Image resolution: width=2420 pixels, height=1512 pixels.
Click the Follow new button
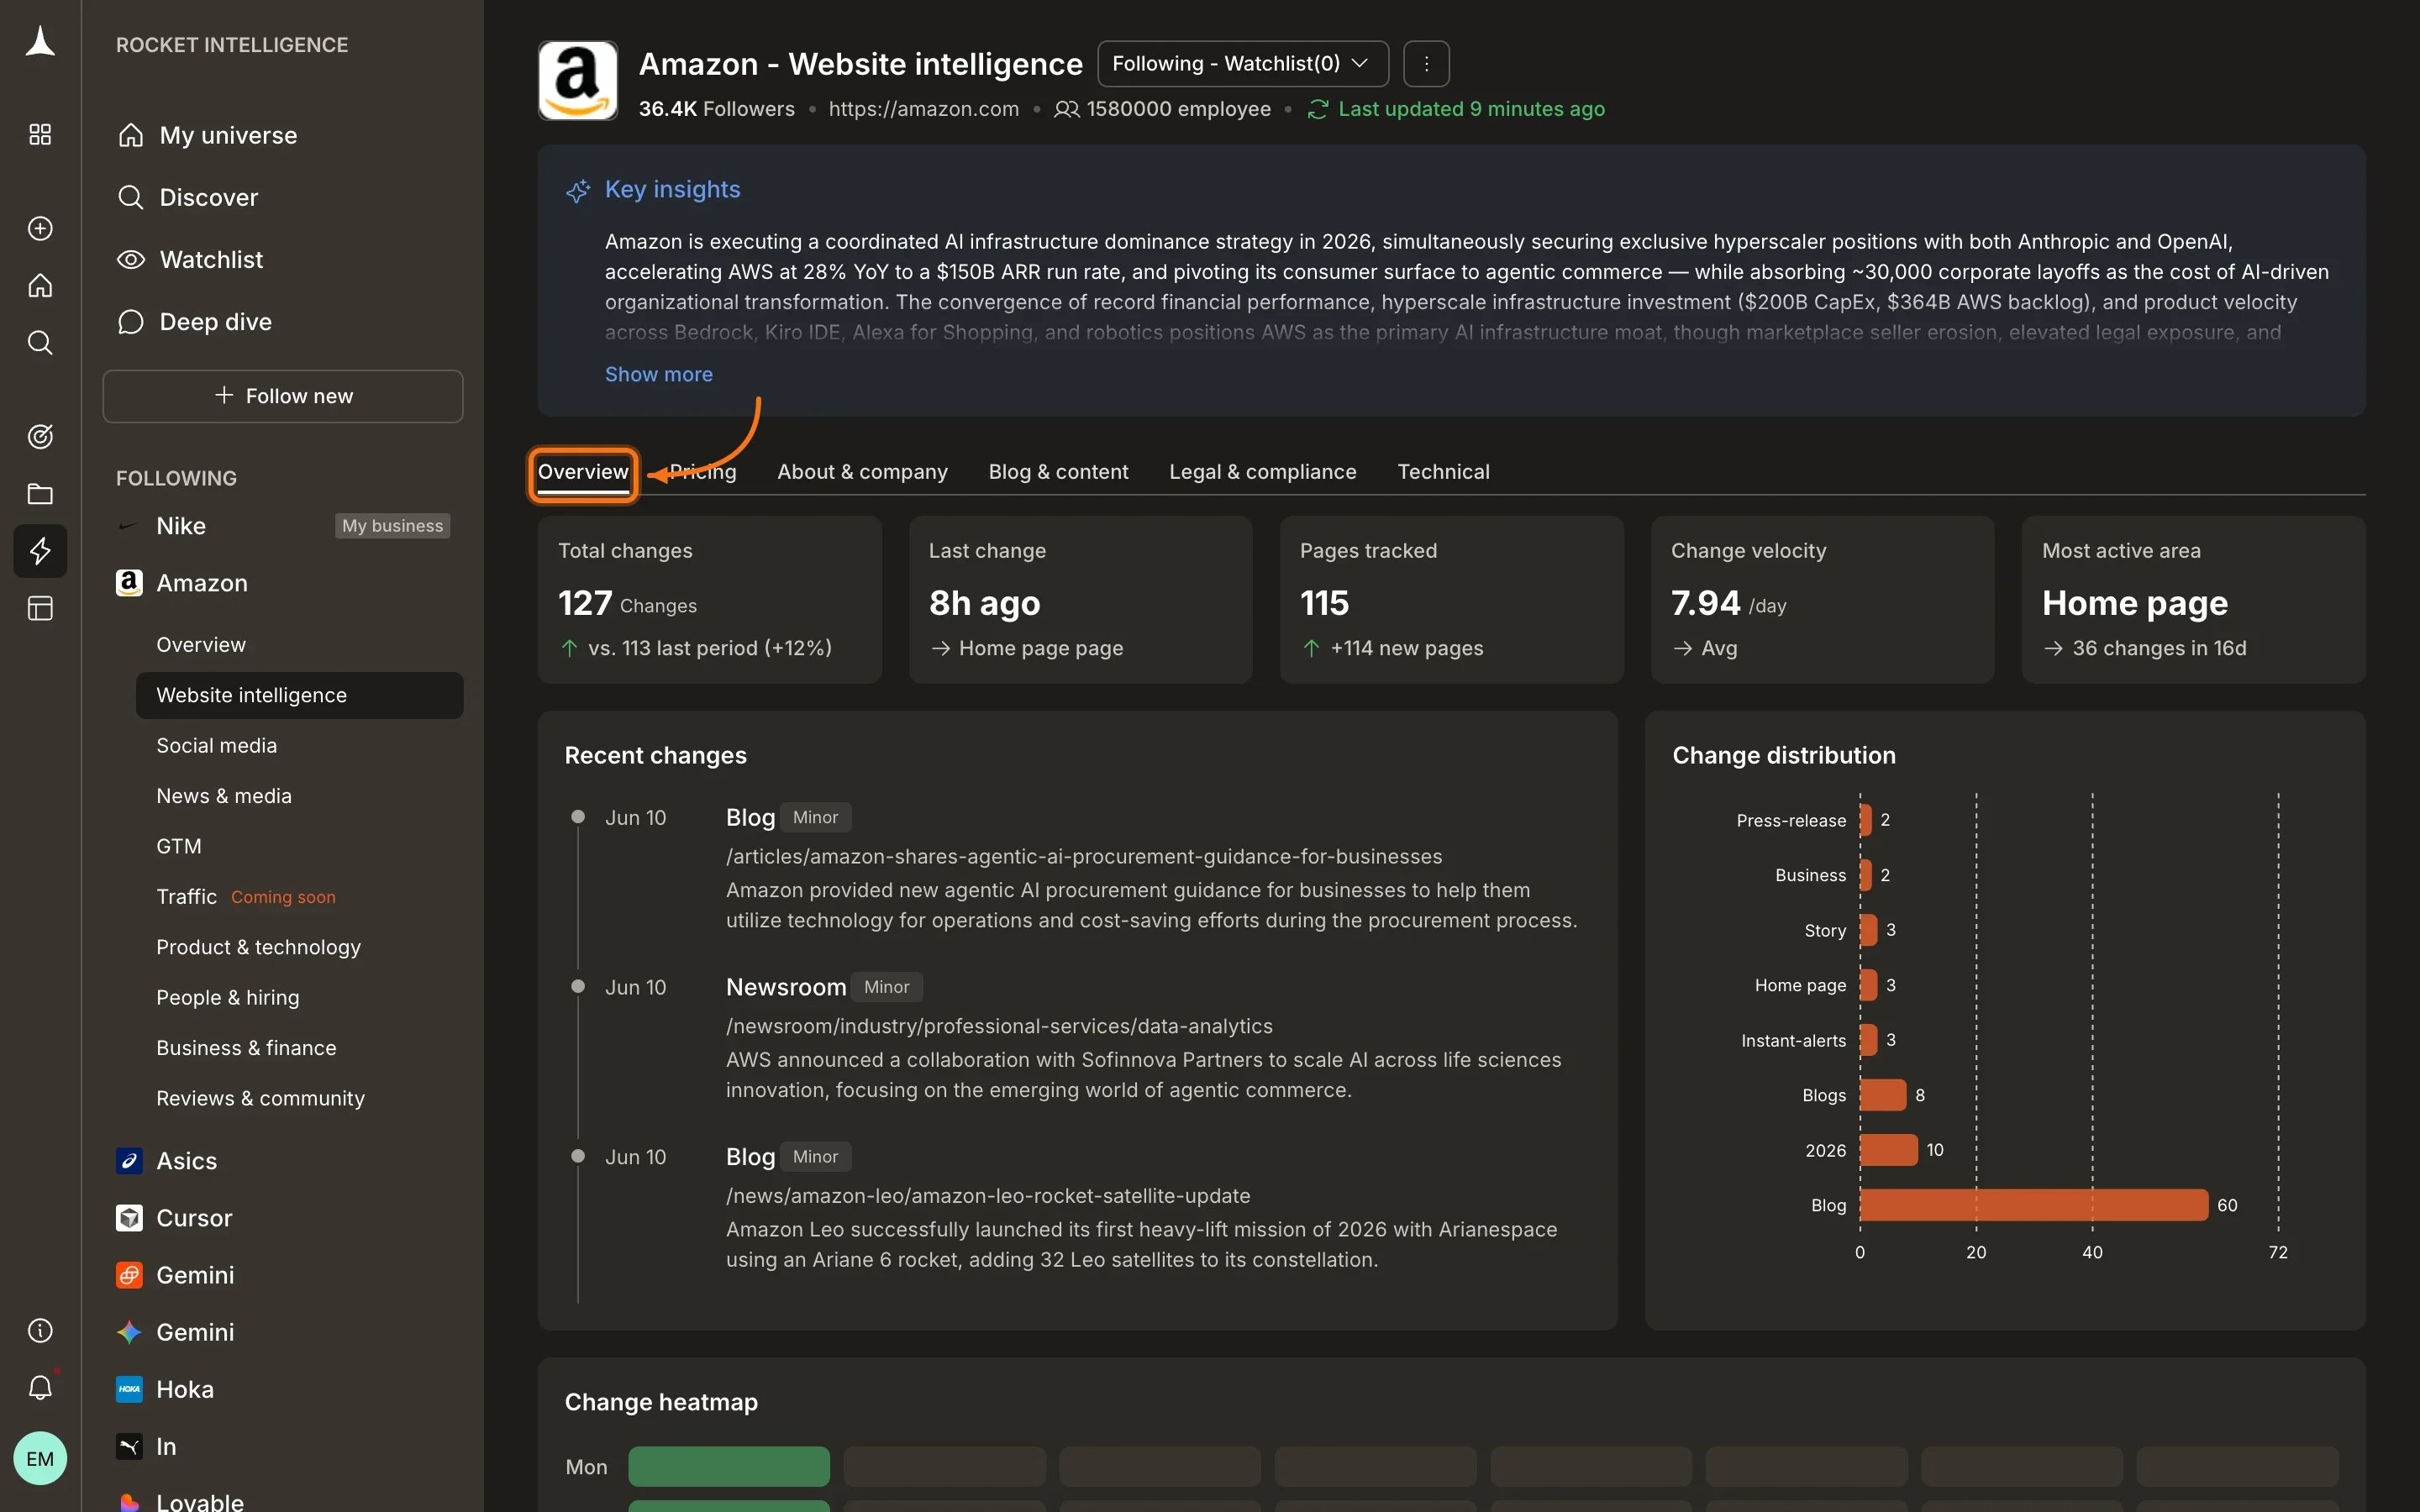pyautogui.click(x=283, y=396)
